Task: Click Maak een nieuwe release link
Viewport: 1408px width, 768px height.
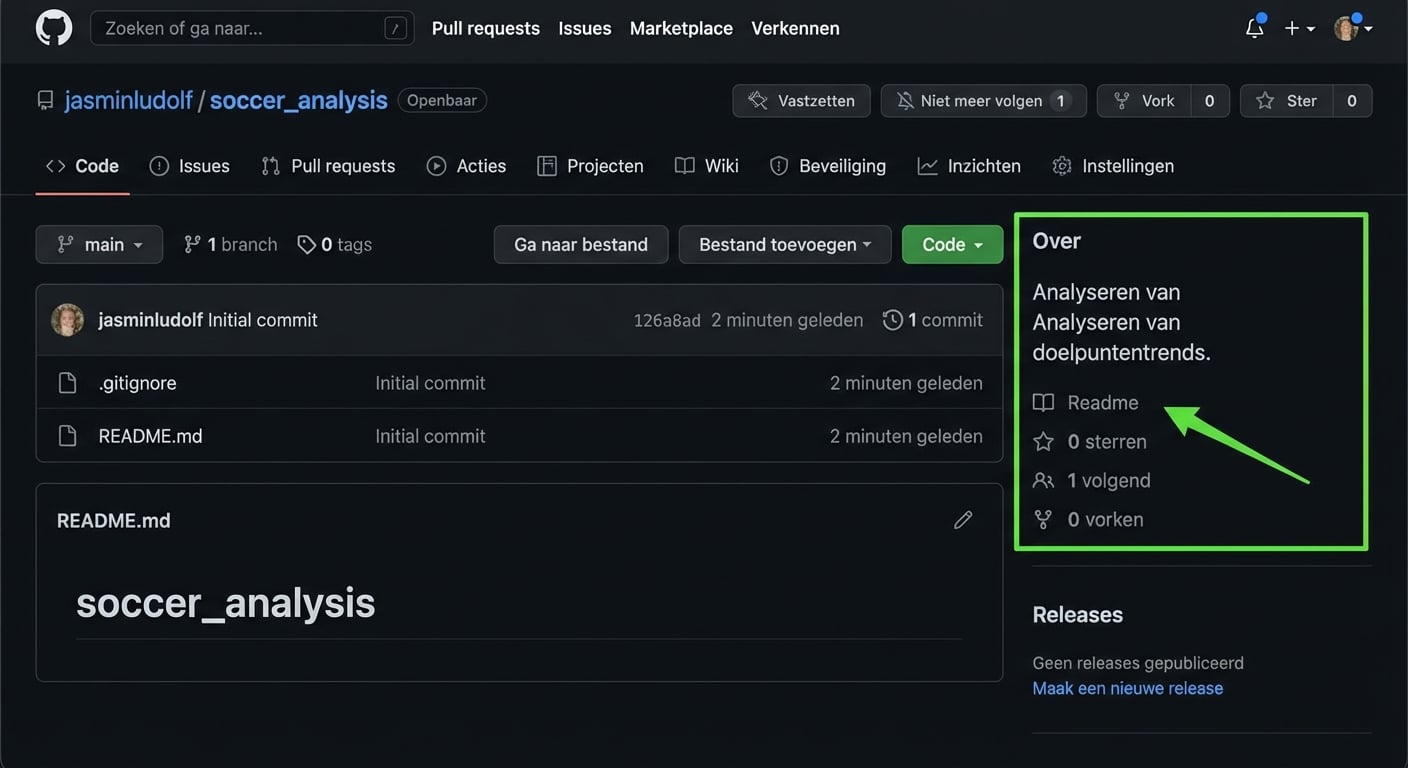Action: (1127, 688)
